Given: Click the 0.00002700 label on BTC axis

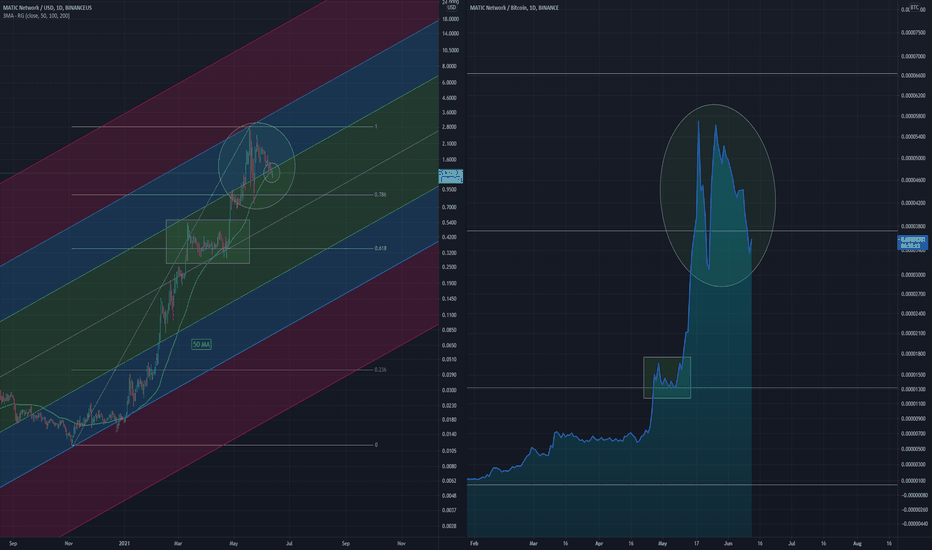Looking at the screenshot, I should click(x=914, y=294).
